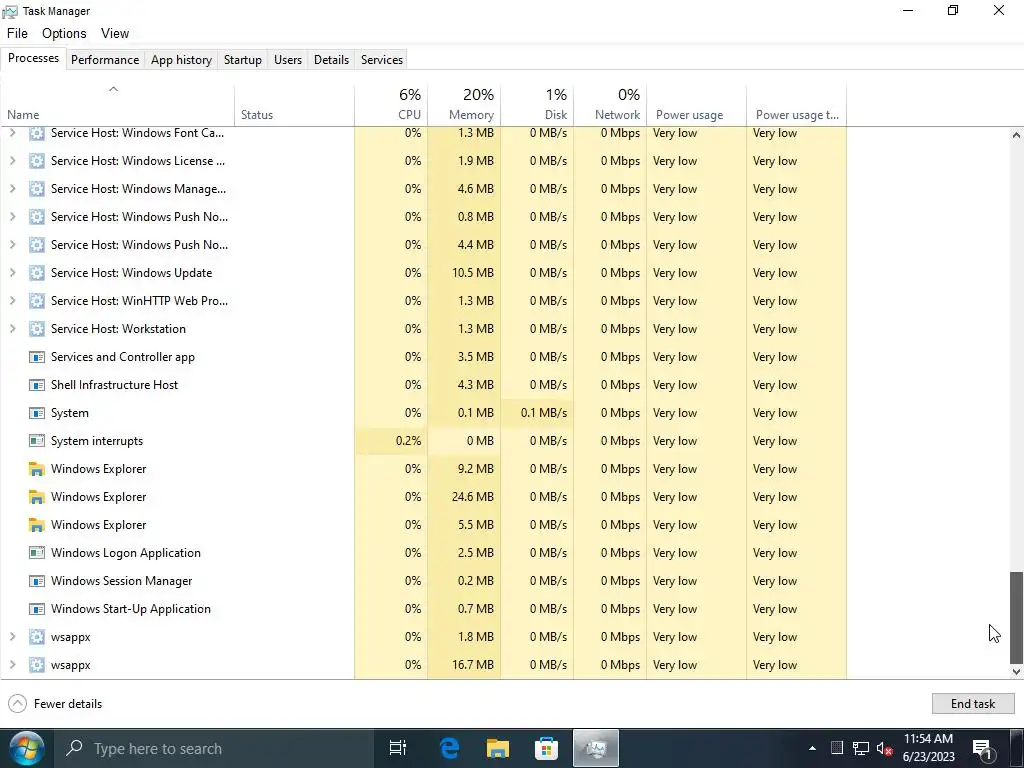The height and width of the screenshot is (768, 1024).
Task: Sort by the CPU column header
Action: click(x=391, y=105)
